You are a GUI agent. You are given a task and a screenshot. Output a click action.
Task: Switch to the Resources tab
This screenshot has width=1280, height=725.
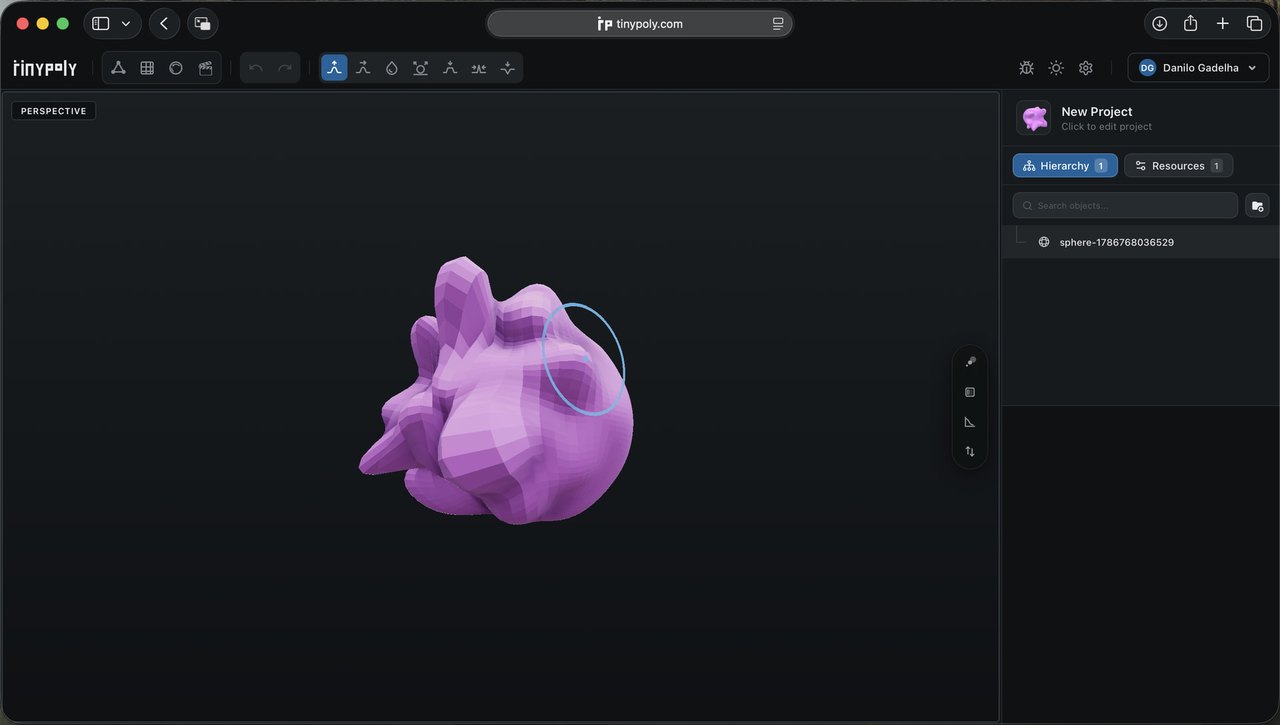click(1178, 166)
